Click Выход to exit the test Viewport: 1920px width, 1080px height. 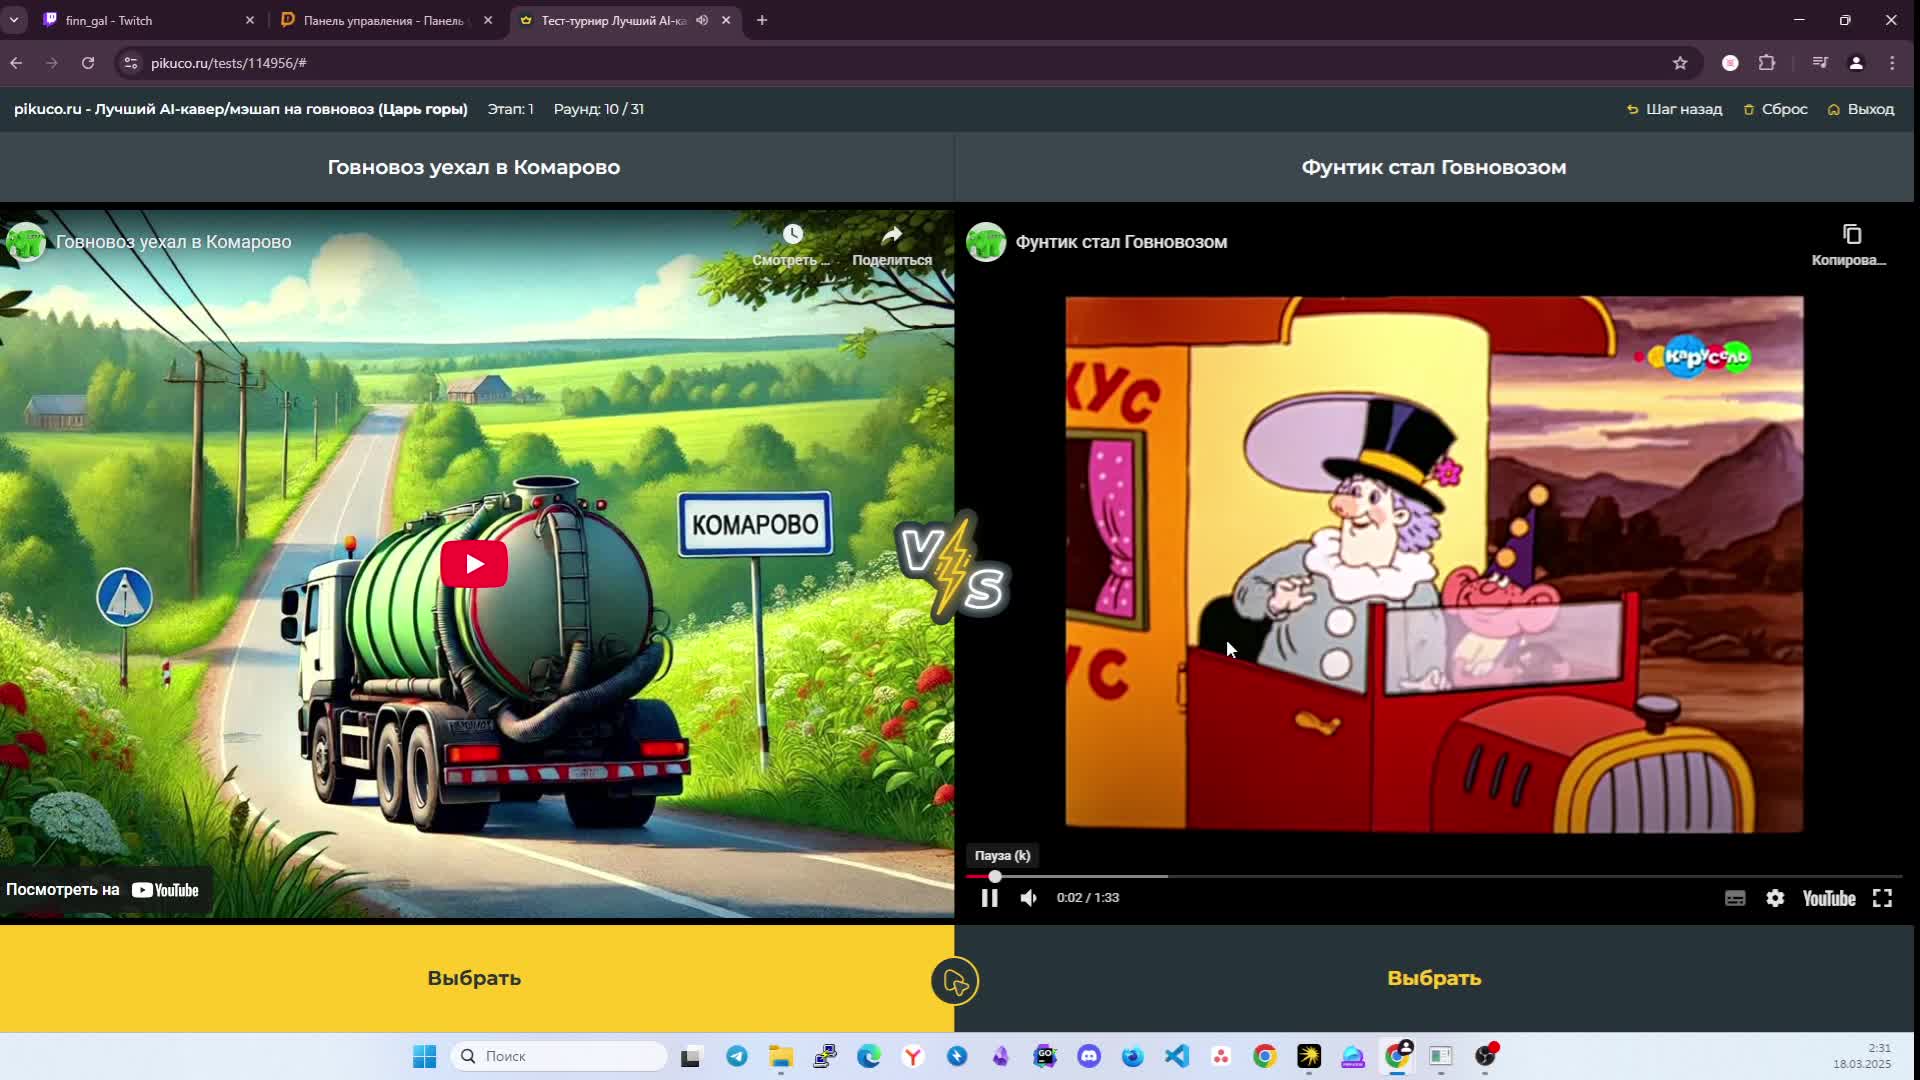tap(1861, 109)
